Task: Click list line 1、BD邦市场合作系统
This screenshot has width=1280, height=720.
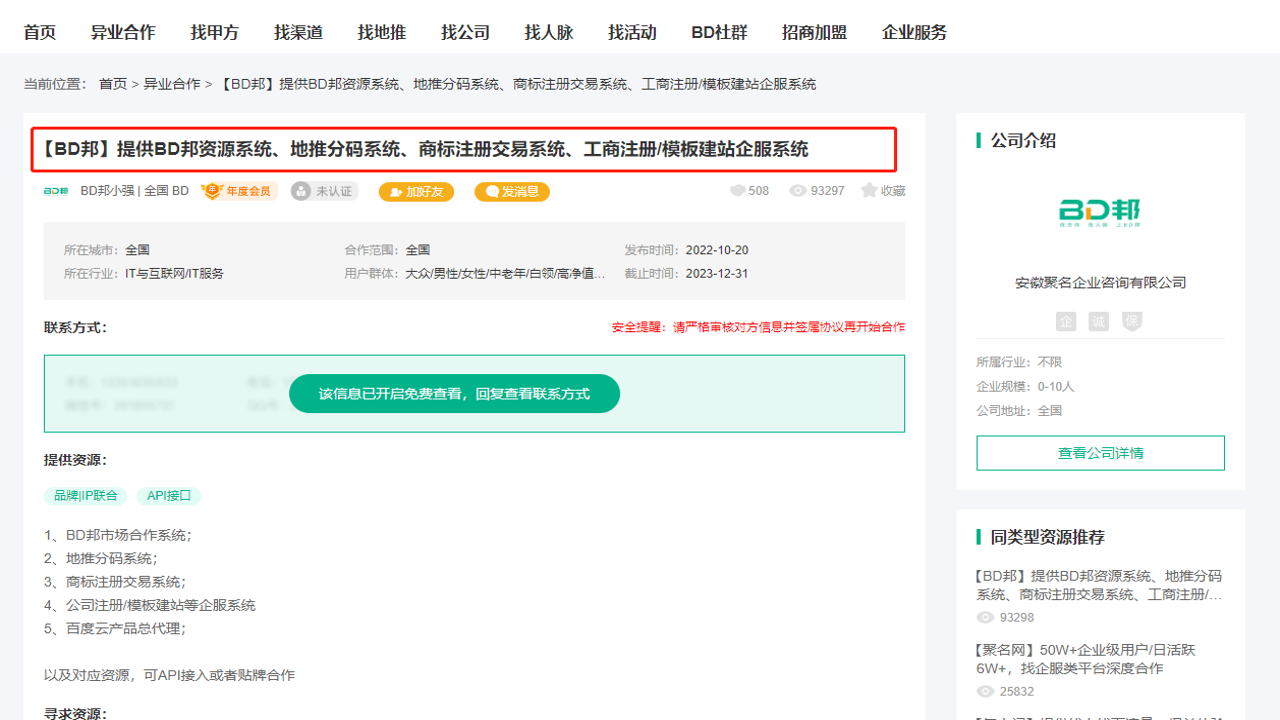Action: pyautogui.click(x=118, y=535)
